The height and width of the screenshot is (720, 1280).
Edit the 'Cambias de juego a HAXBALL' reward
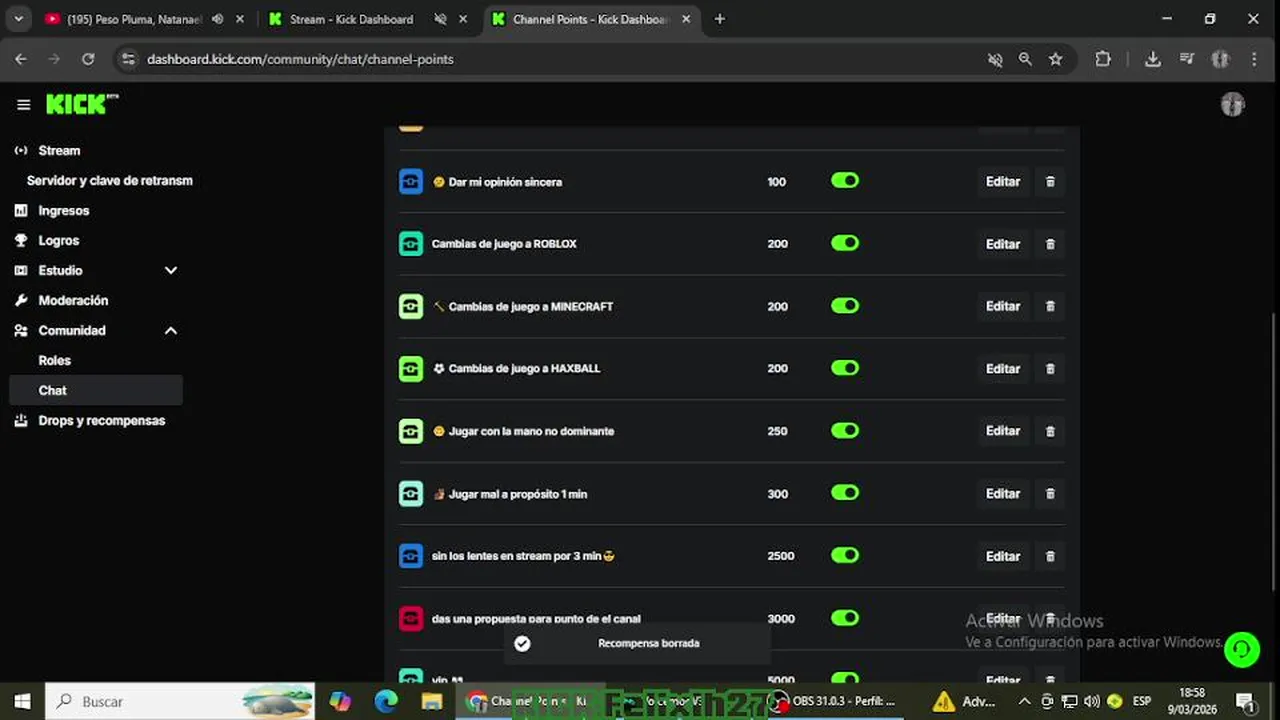(1003, 369)
